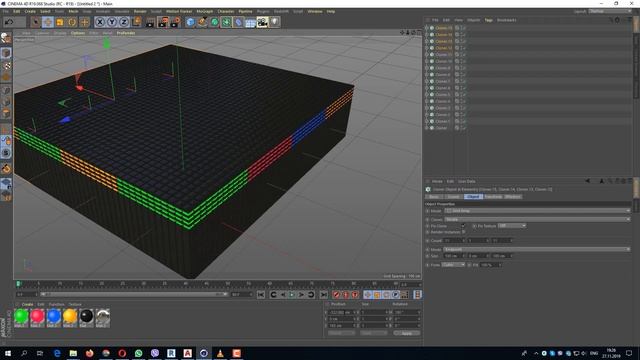
Task: Click Windows Start button
Action: coord(8,353)
